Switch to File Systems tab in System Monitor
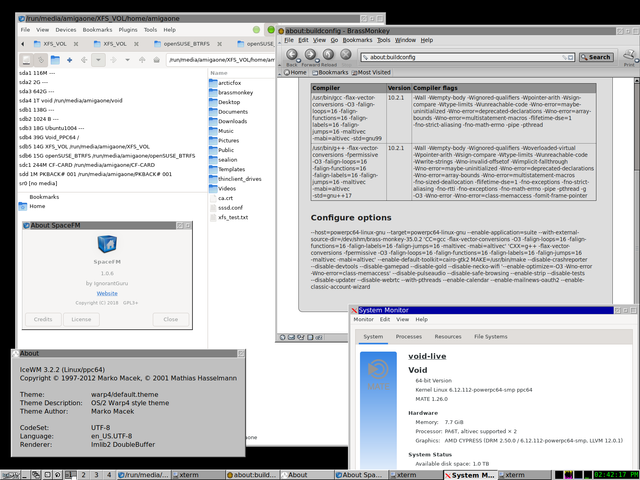 [x=491, y=337]
